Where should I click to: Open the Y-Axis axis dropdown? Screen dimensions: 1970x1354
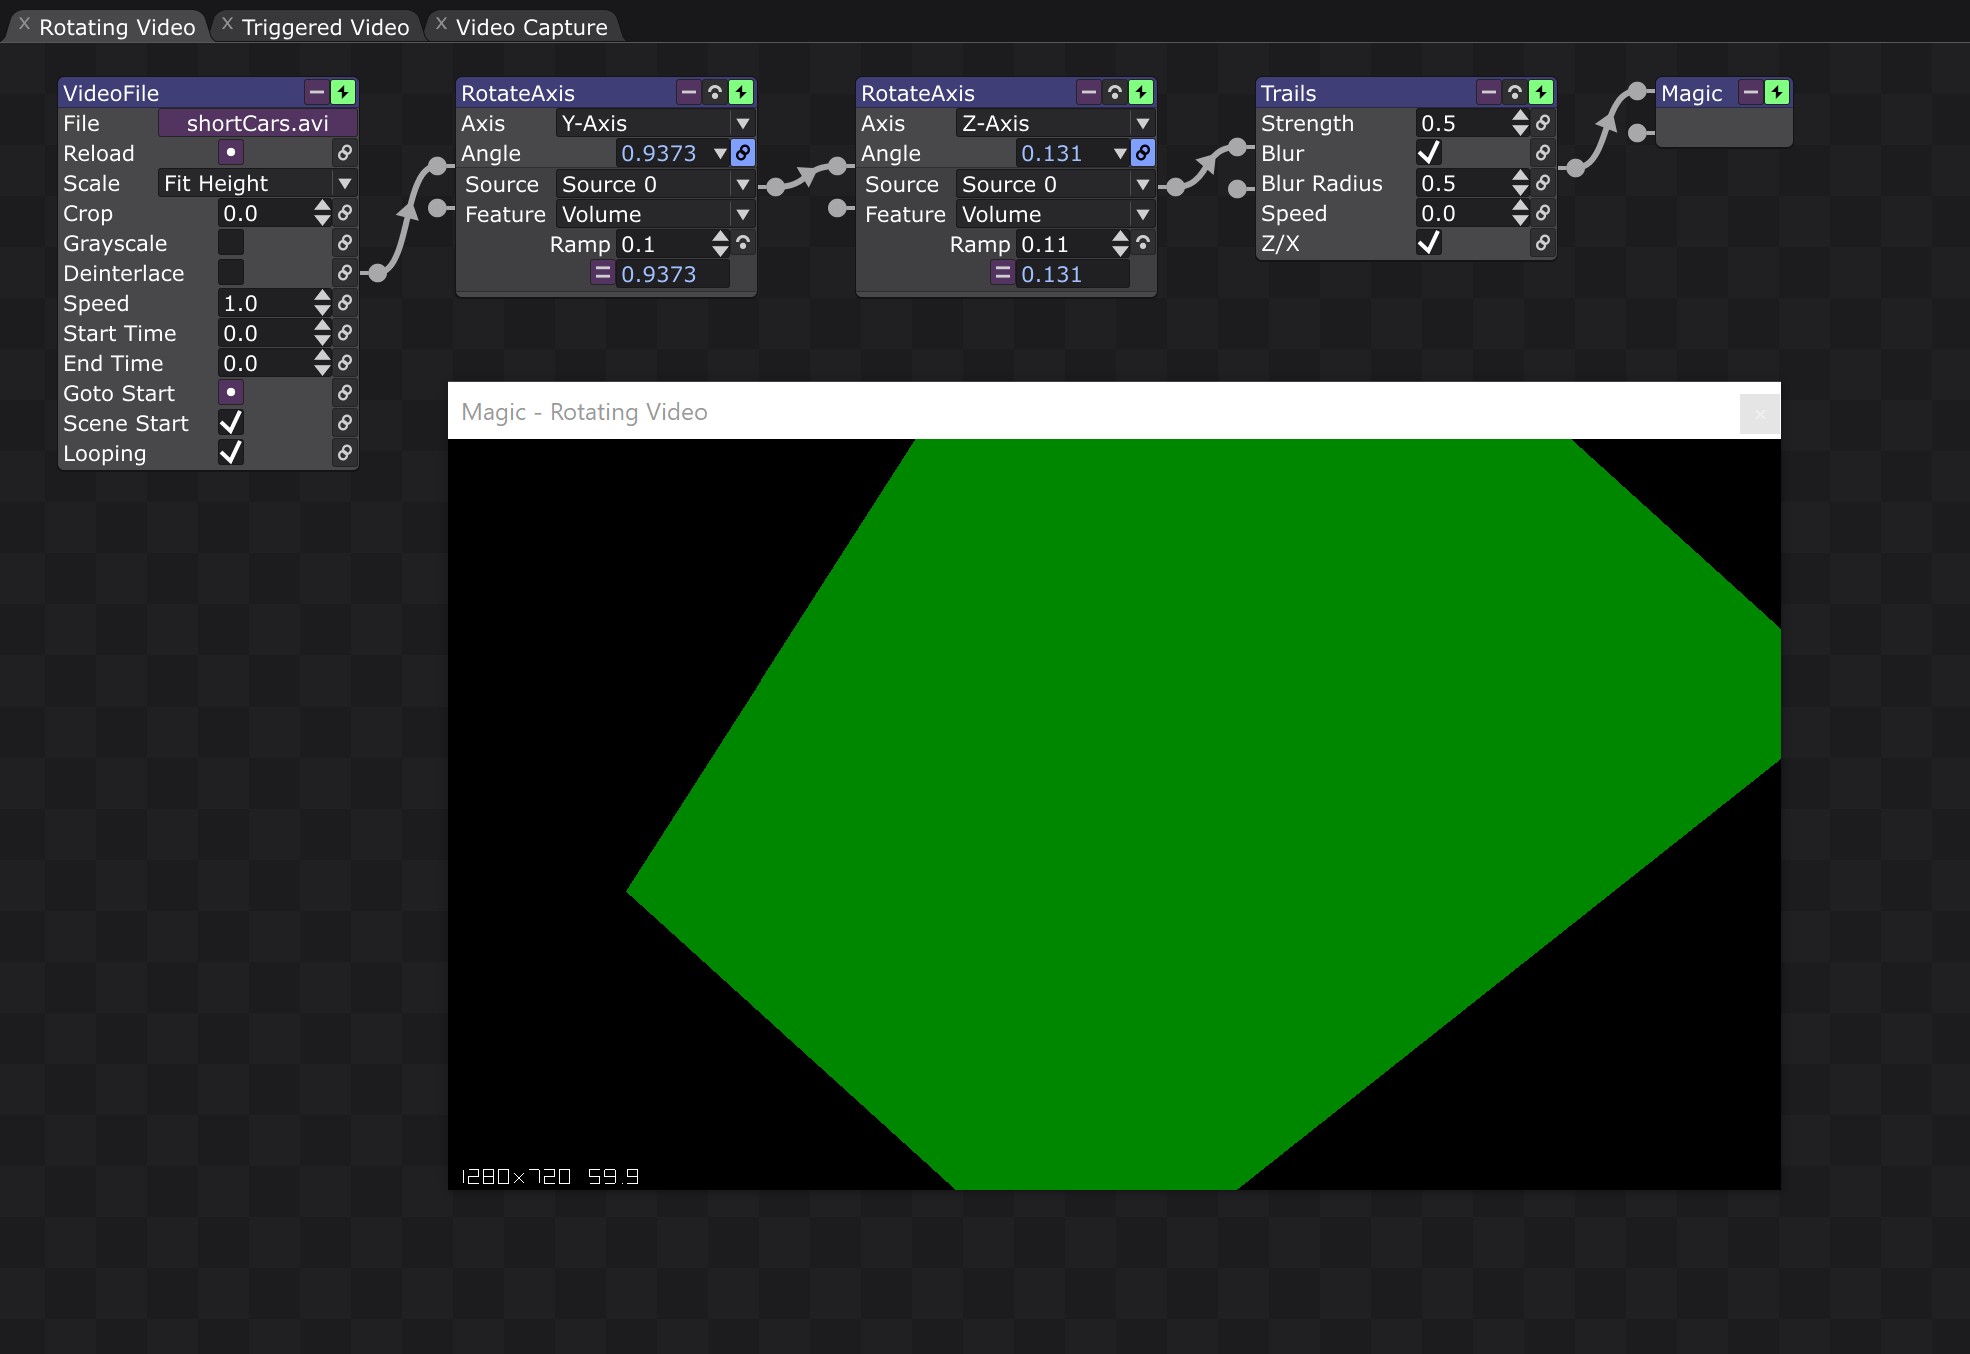click(655, 123)
